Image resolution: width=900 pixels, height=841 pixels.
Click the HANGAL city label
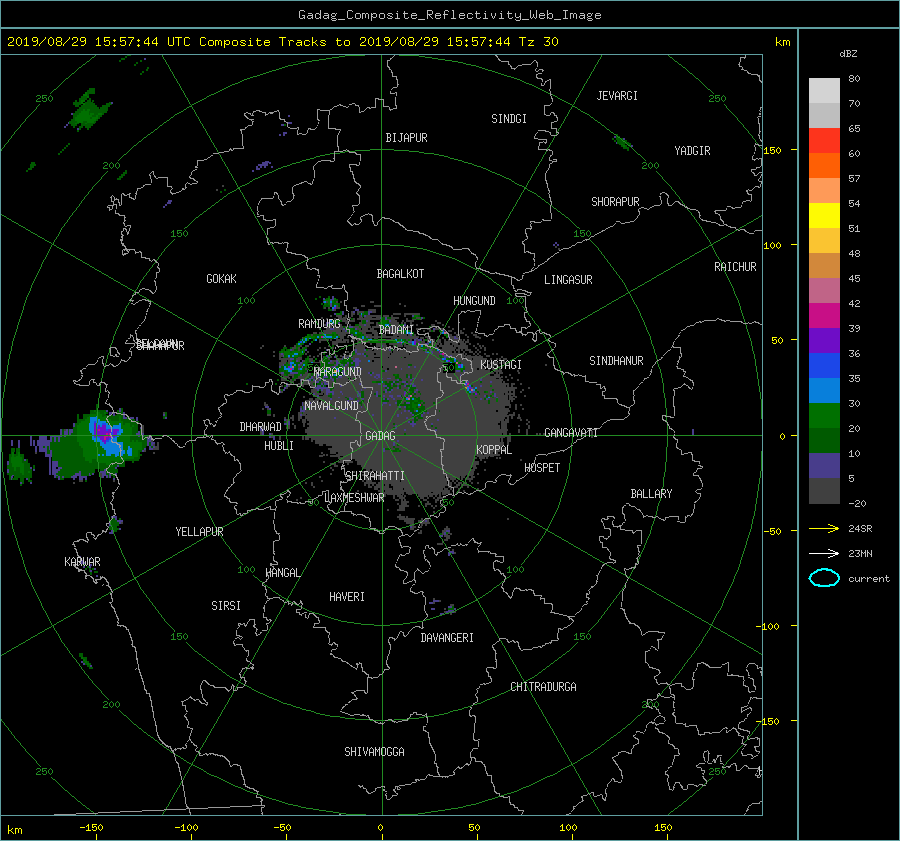(x=283, y=573)
